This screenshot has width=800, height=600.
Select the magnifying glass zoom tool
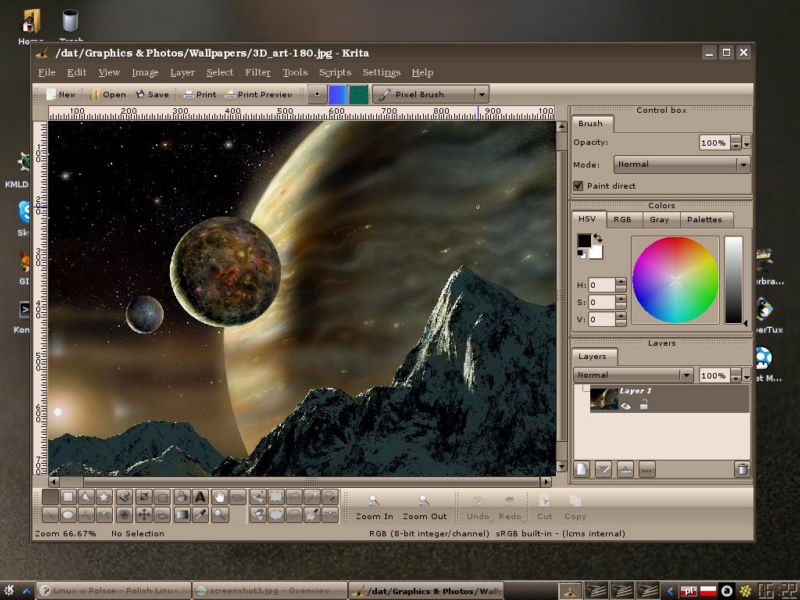point(219,515)
